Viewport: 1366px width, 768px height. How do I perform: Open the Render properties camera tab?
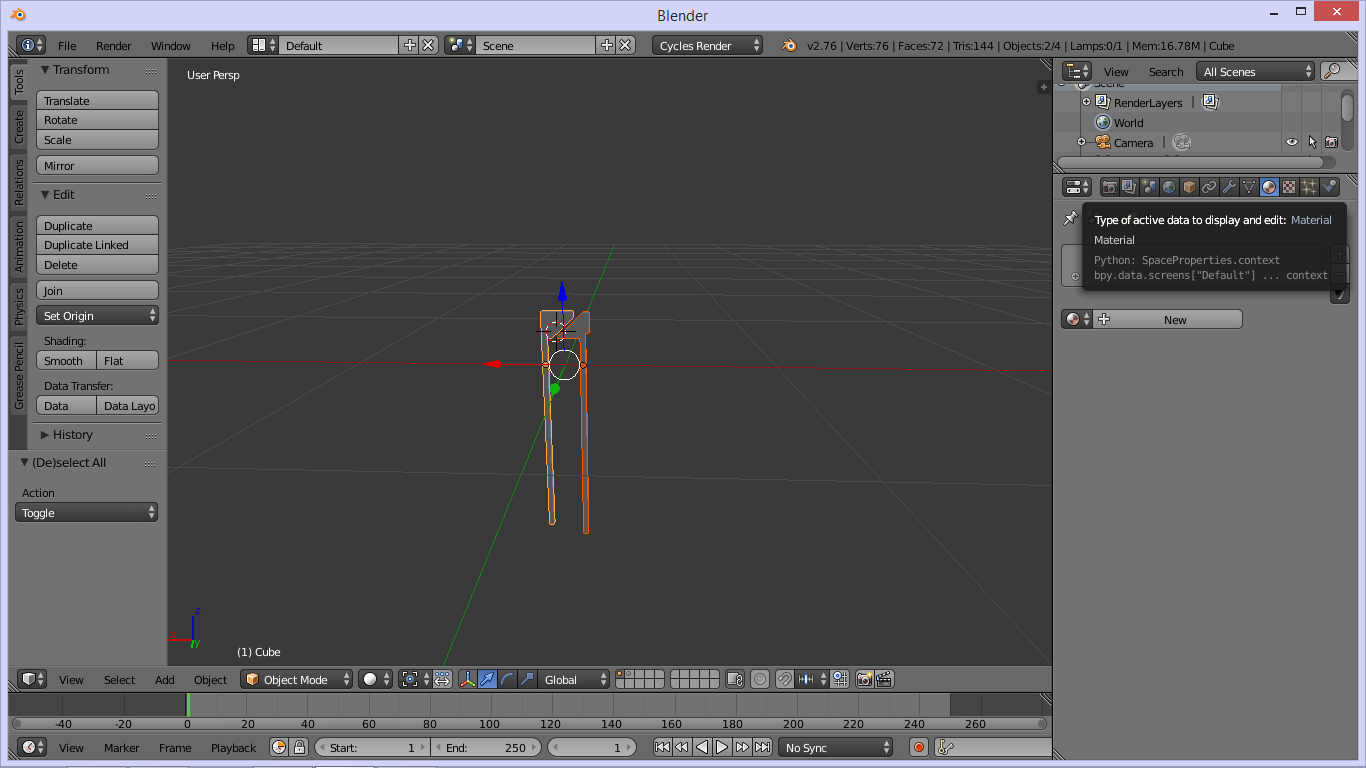(1109, 187)
